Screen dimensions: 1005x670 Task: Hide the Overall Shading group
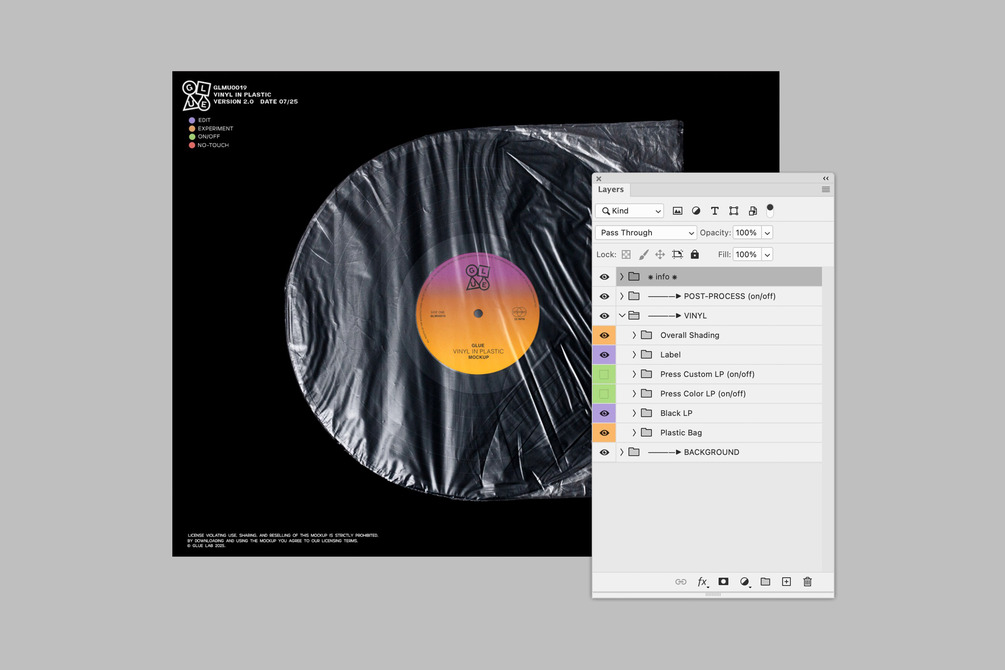point(604,335)
